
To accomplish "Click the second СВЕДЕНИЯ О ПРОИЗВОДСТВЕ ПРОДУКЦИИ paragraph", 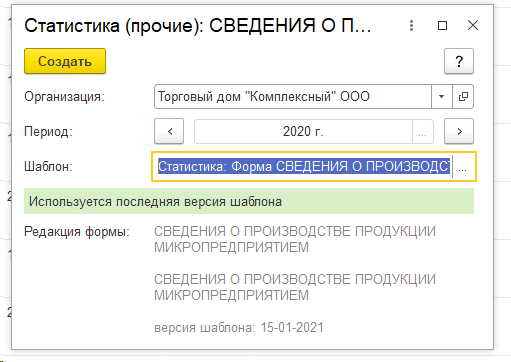I will 295,287.
